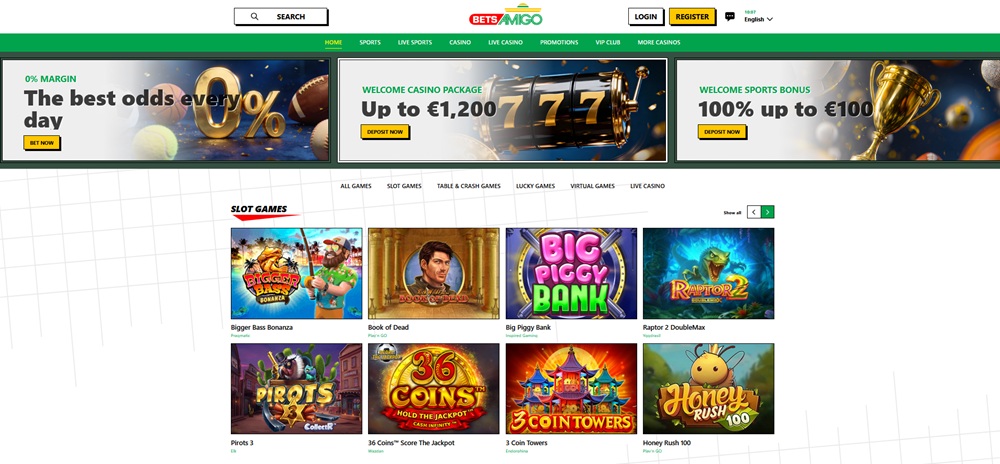
Task: Select the Lucky Games category tab
Action: pyautogui.click(x=535, y=186)
